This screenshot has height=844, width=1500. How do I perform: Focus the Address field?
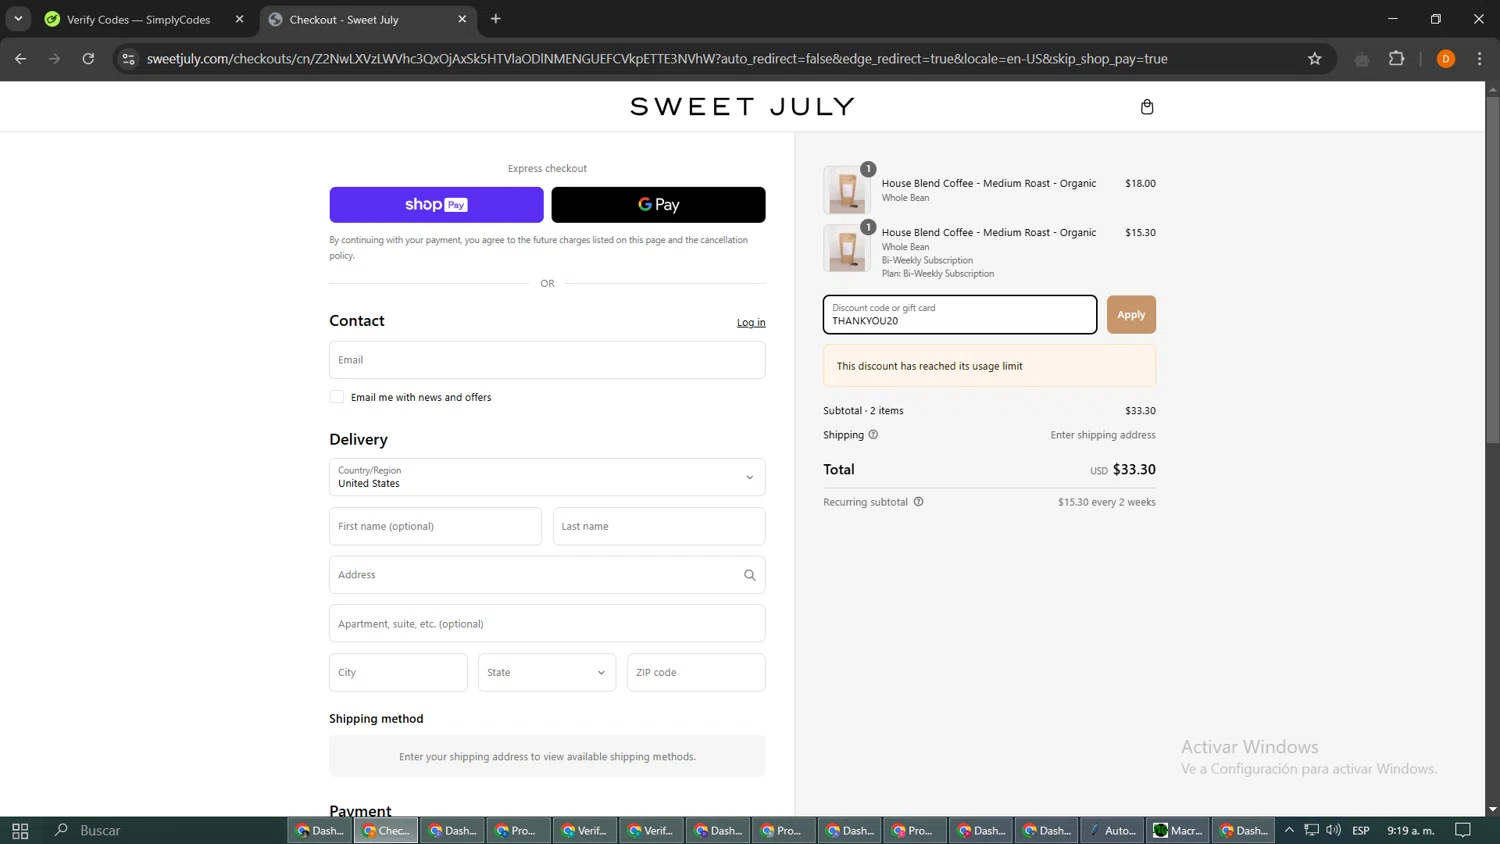(x=547, y=575)
